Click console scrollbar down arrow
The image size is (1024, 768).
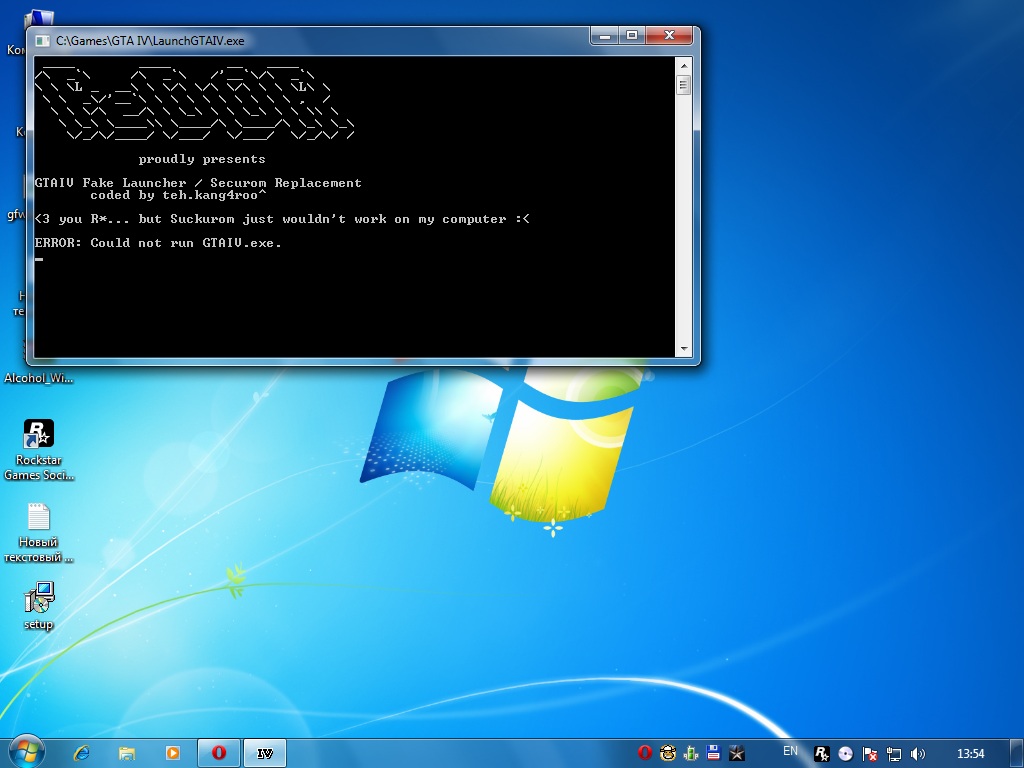[x=684, y=349]
